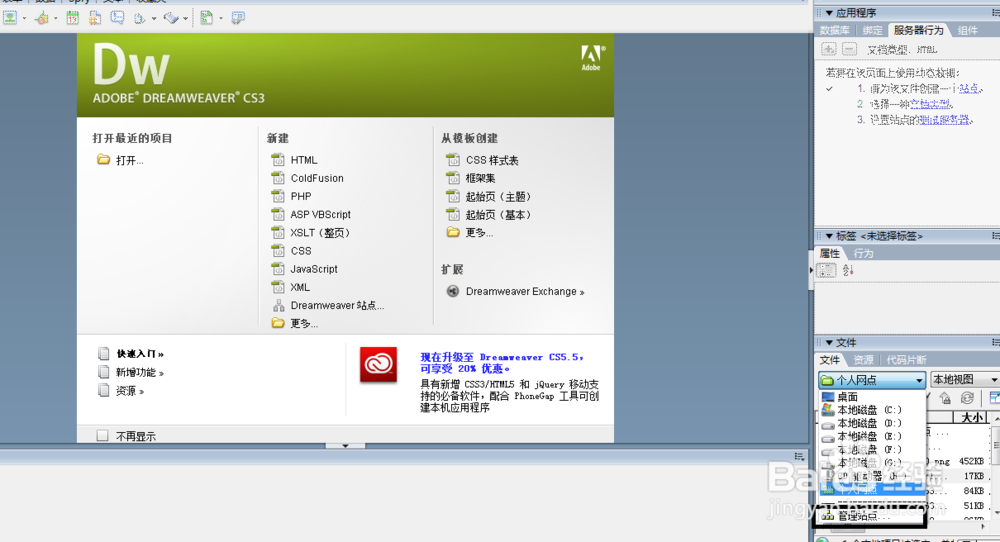The width and height of the screenshot is (1000, 542).
Task: Open the Images icon dropdown arrow
Action: pyautogui.click(x=24, y=18)
